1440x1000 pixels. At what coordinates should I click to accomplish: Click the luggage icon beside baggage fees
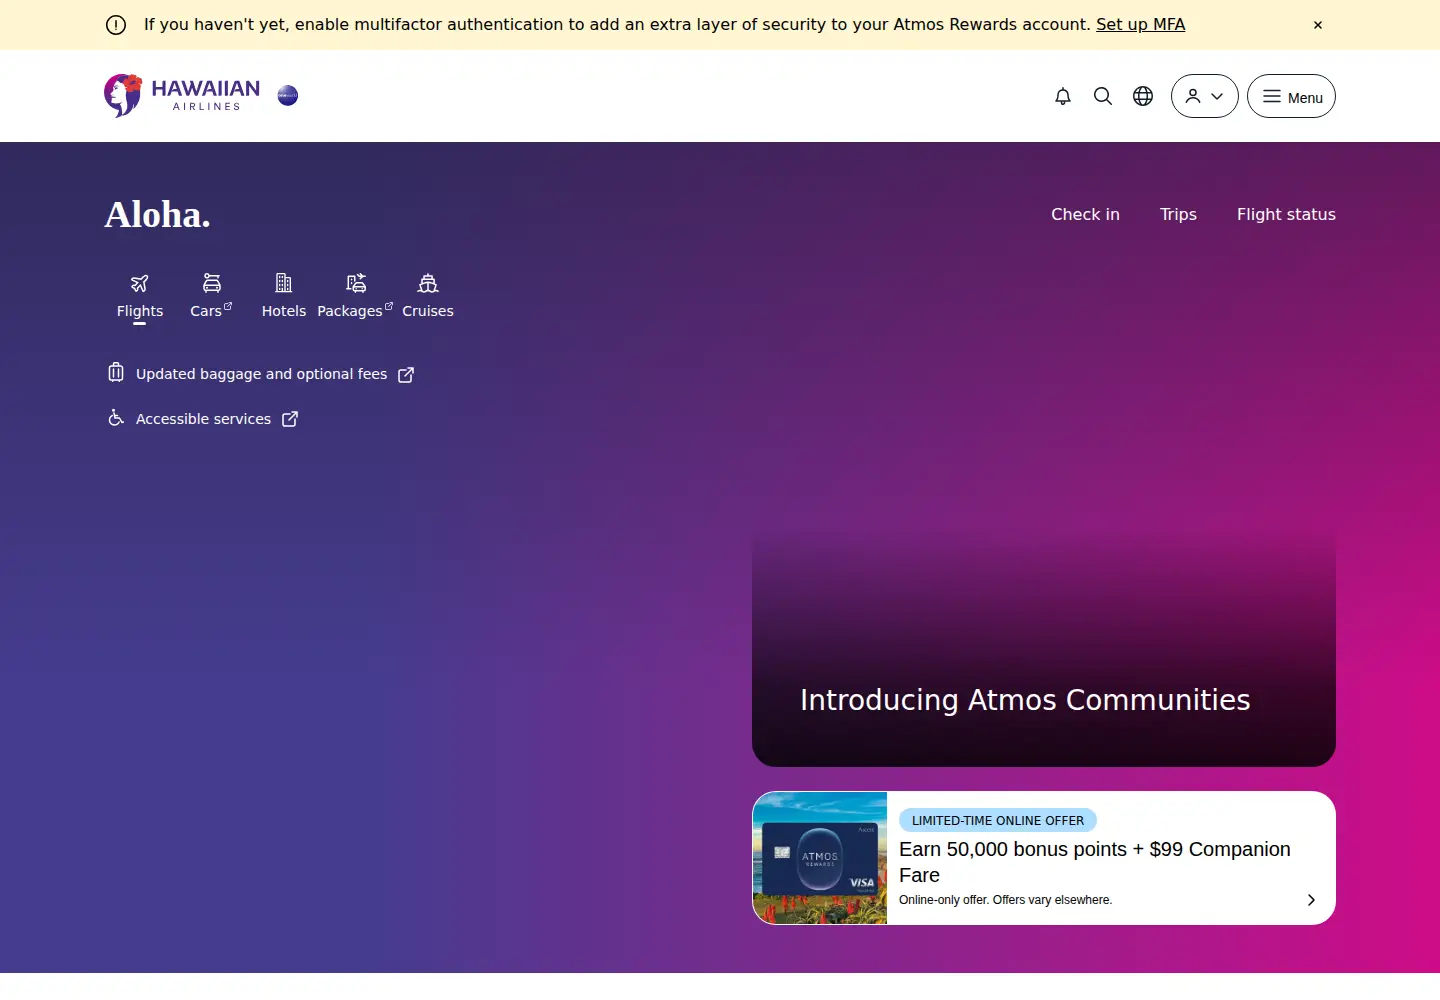point(116,373)
